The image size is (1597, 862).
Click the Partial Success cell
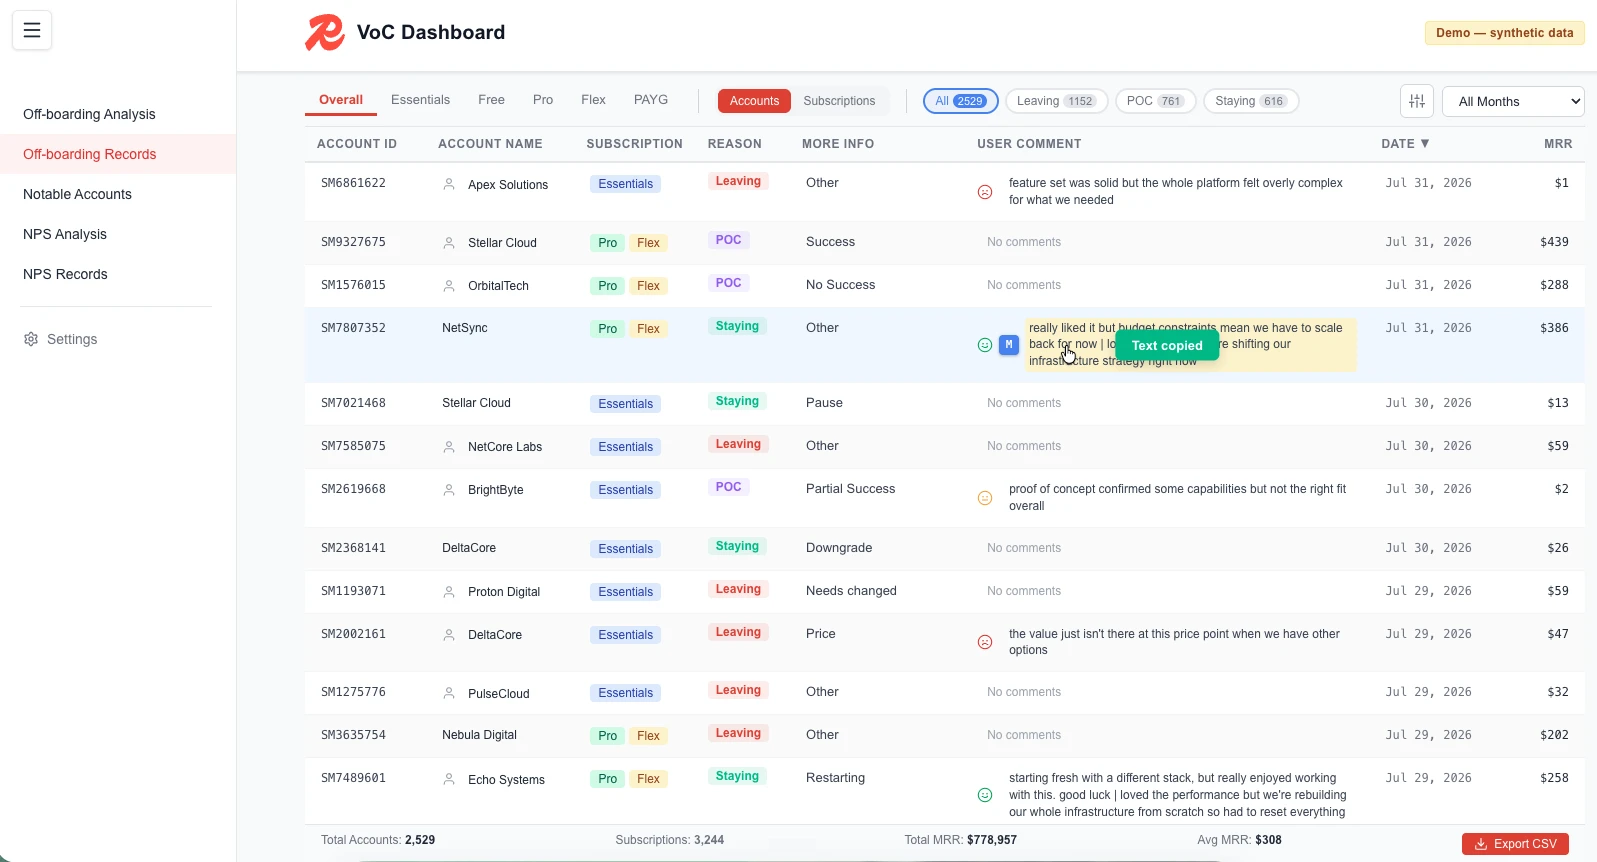pyautogui.click(x=850, y=489)
